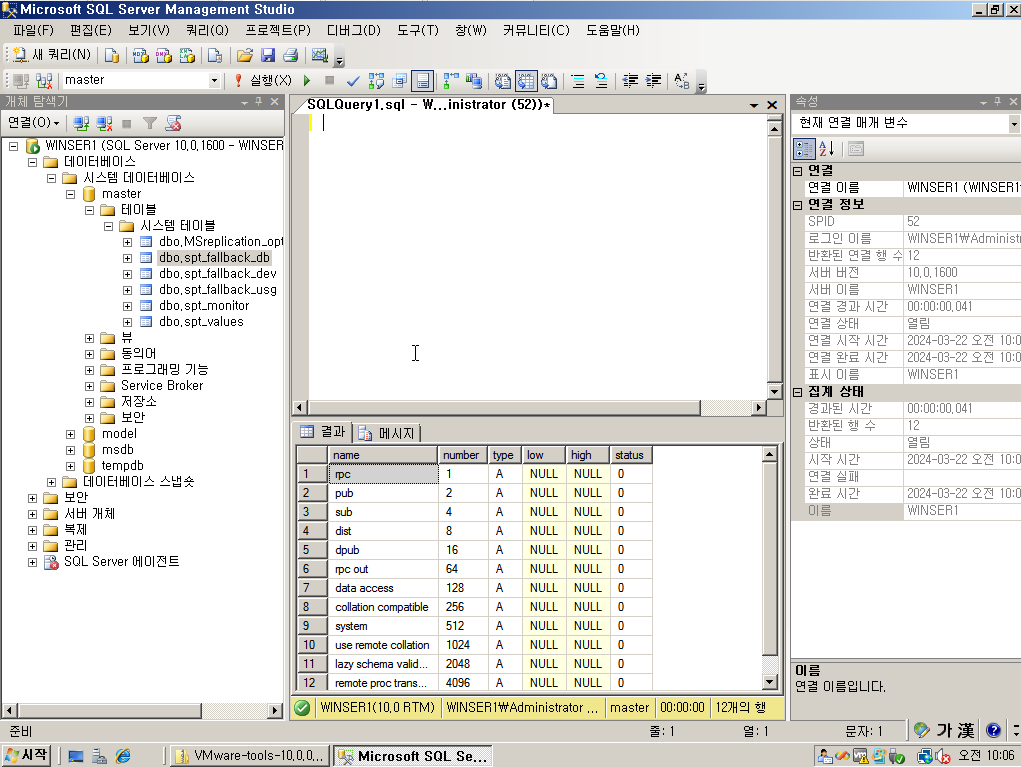Viewport: 1021px width, 767px height.
Task: Click the Analysis Services XMLA Query icon
Action: point(187,55)
